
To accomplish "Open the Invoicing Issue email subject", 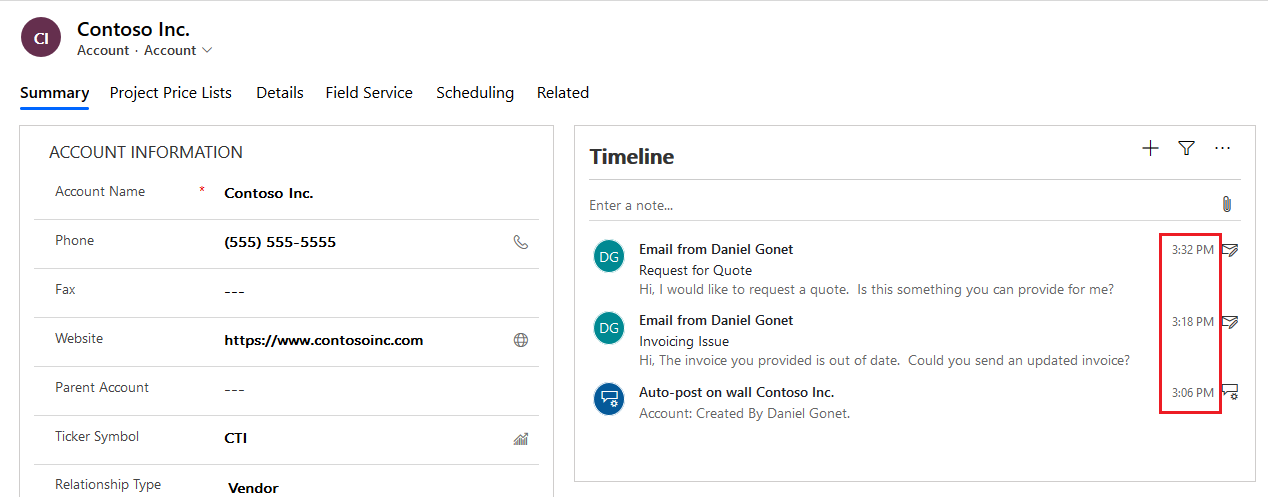I will pos(684,341).
